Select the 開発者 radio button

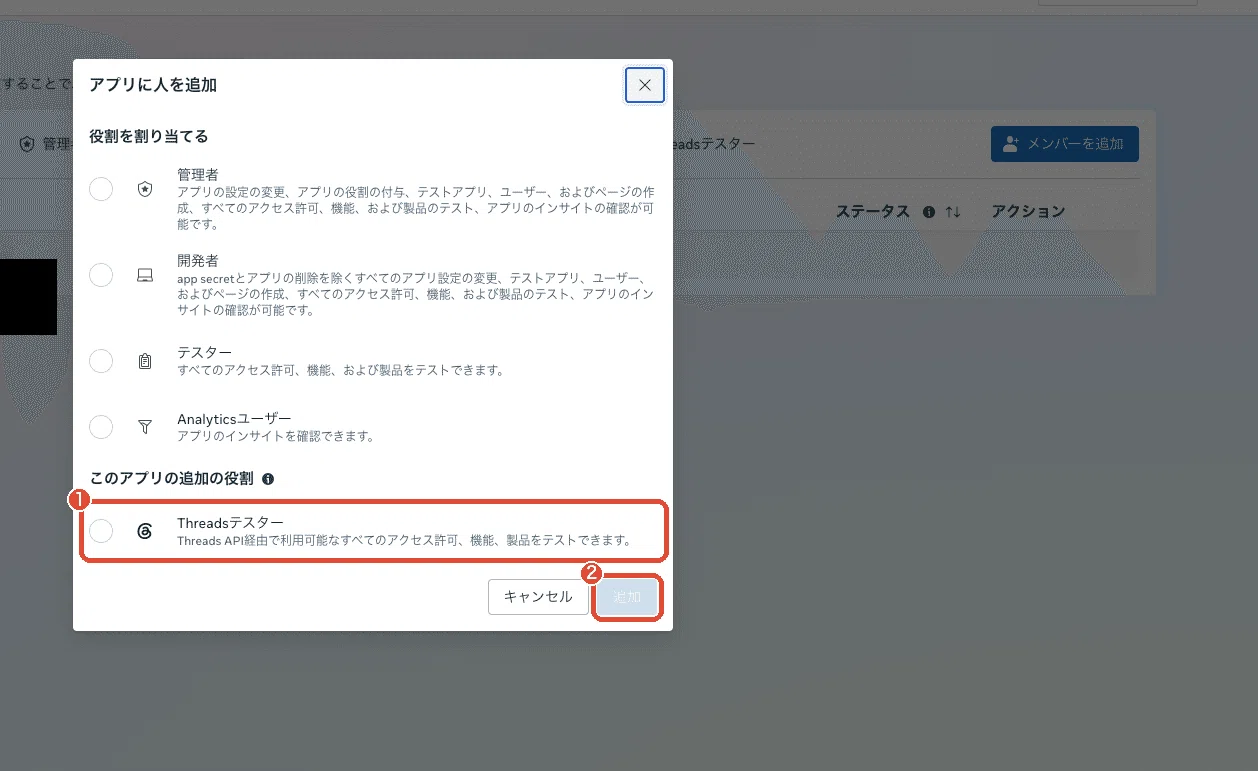[x=101, y=274]
